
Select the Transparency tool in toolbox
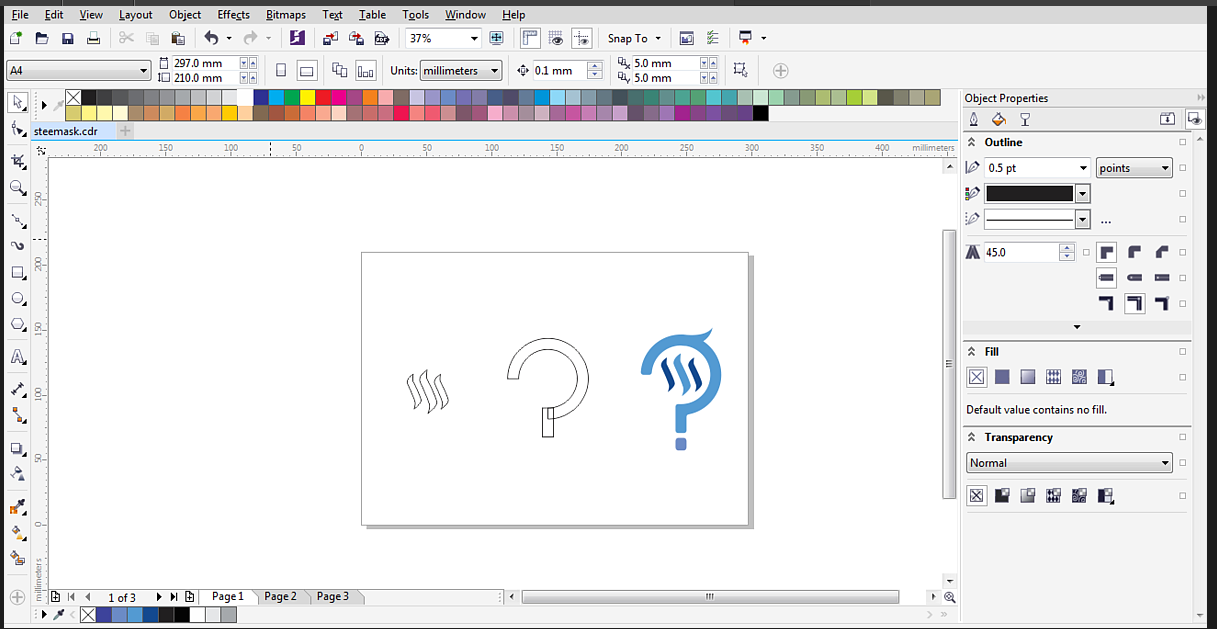click(x=17, y=474)
